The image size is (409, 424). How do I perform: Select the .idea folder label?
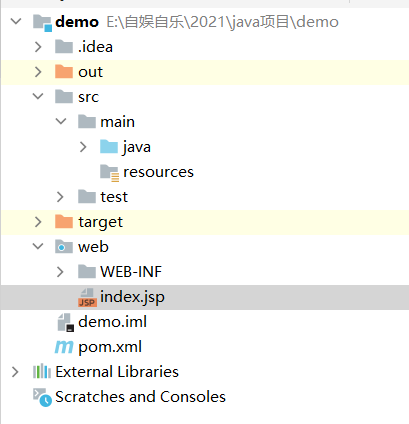pyautogui.click(x=95, y=47)
